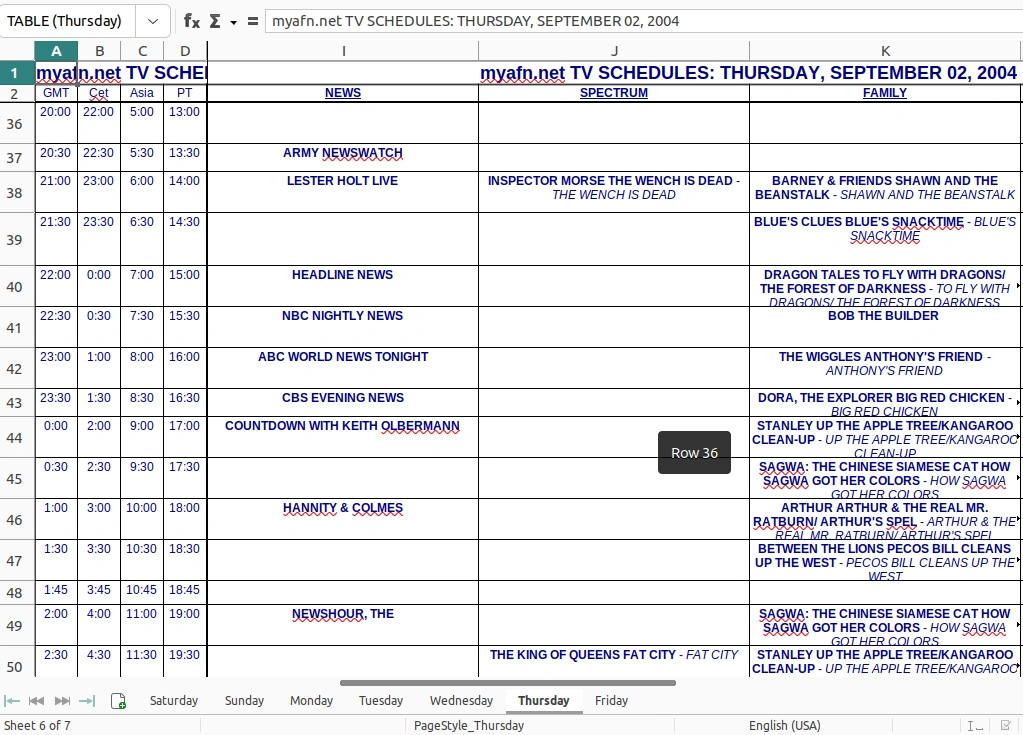
Task: Select the Thursday sheet tab
Action: tap(543, 700)
